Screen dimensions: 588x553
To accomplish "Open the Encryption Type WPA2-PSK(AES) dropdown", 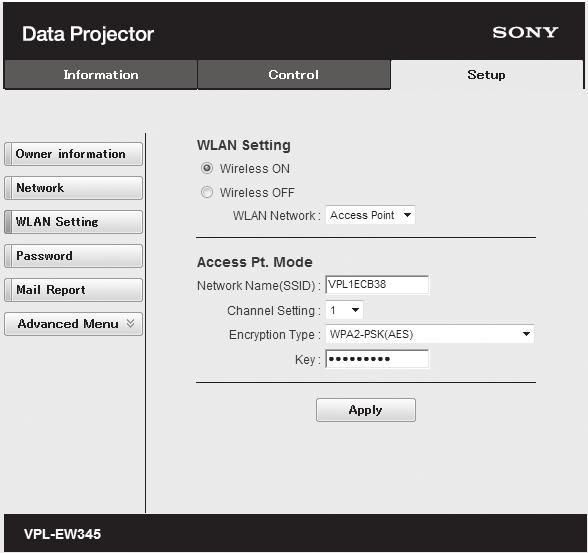I will coord(430,334).
